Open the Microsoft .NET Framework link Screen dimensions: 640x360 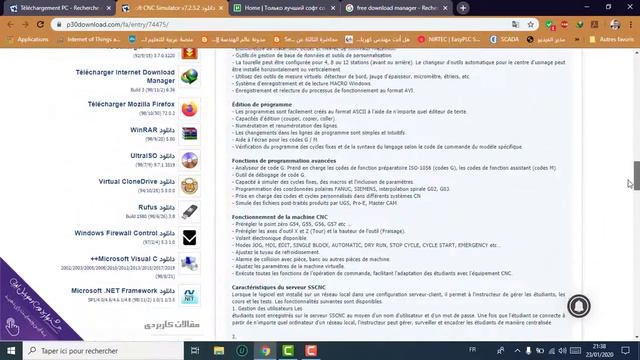(123, 291)
